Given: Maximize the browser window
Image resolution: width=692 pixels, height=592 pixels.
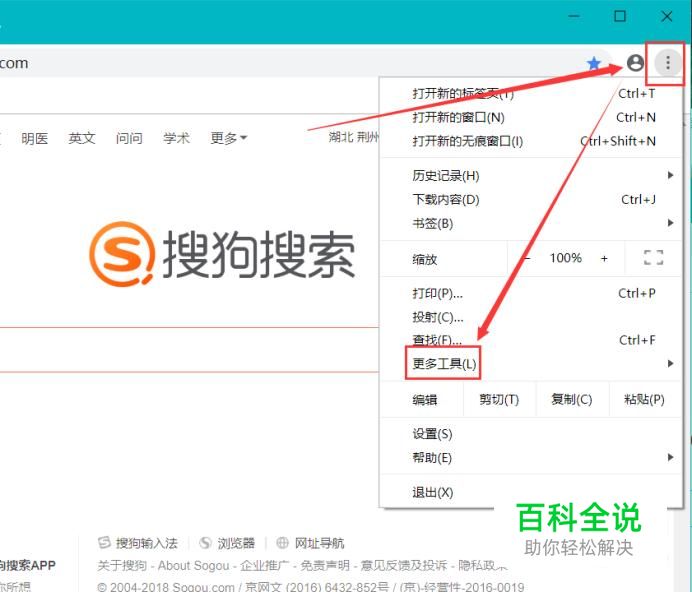Looking at the screenshot, I should (620, 17).
